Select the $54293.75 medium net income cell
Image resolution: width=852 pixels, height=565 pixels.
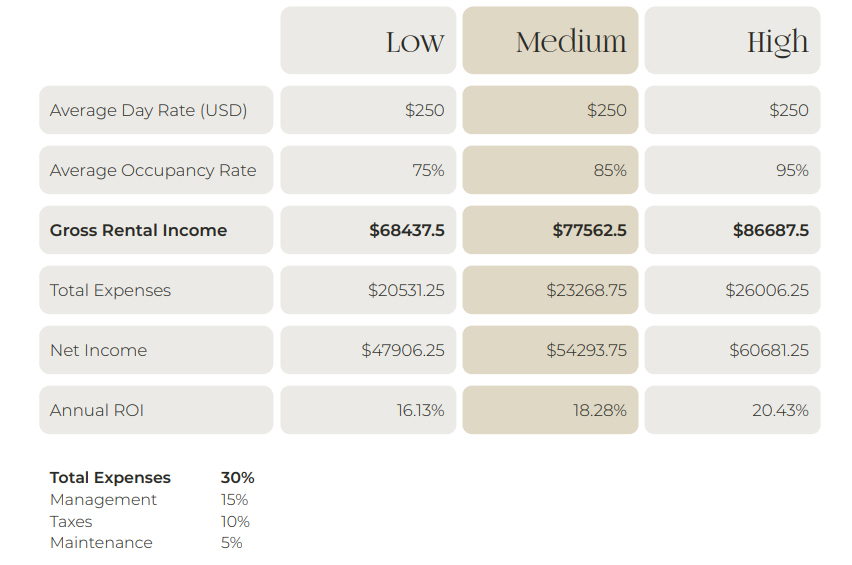[550, 350]
